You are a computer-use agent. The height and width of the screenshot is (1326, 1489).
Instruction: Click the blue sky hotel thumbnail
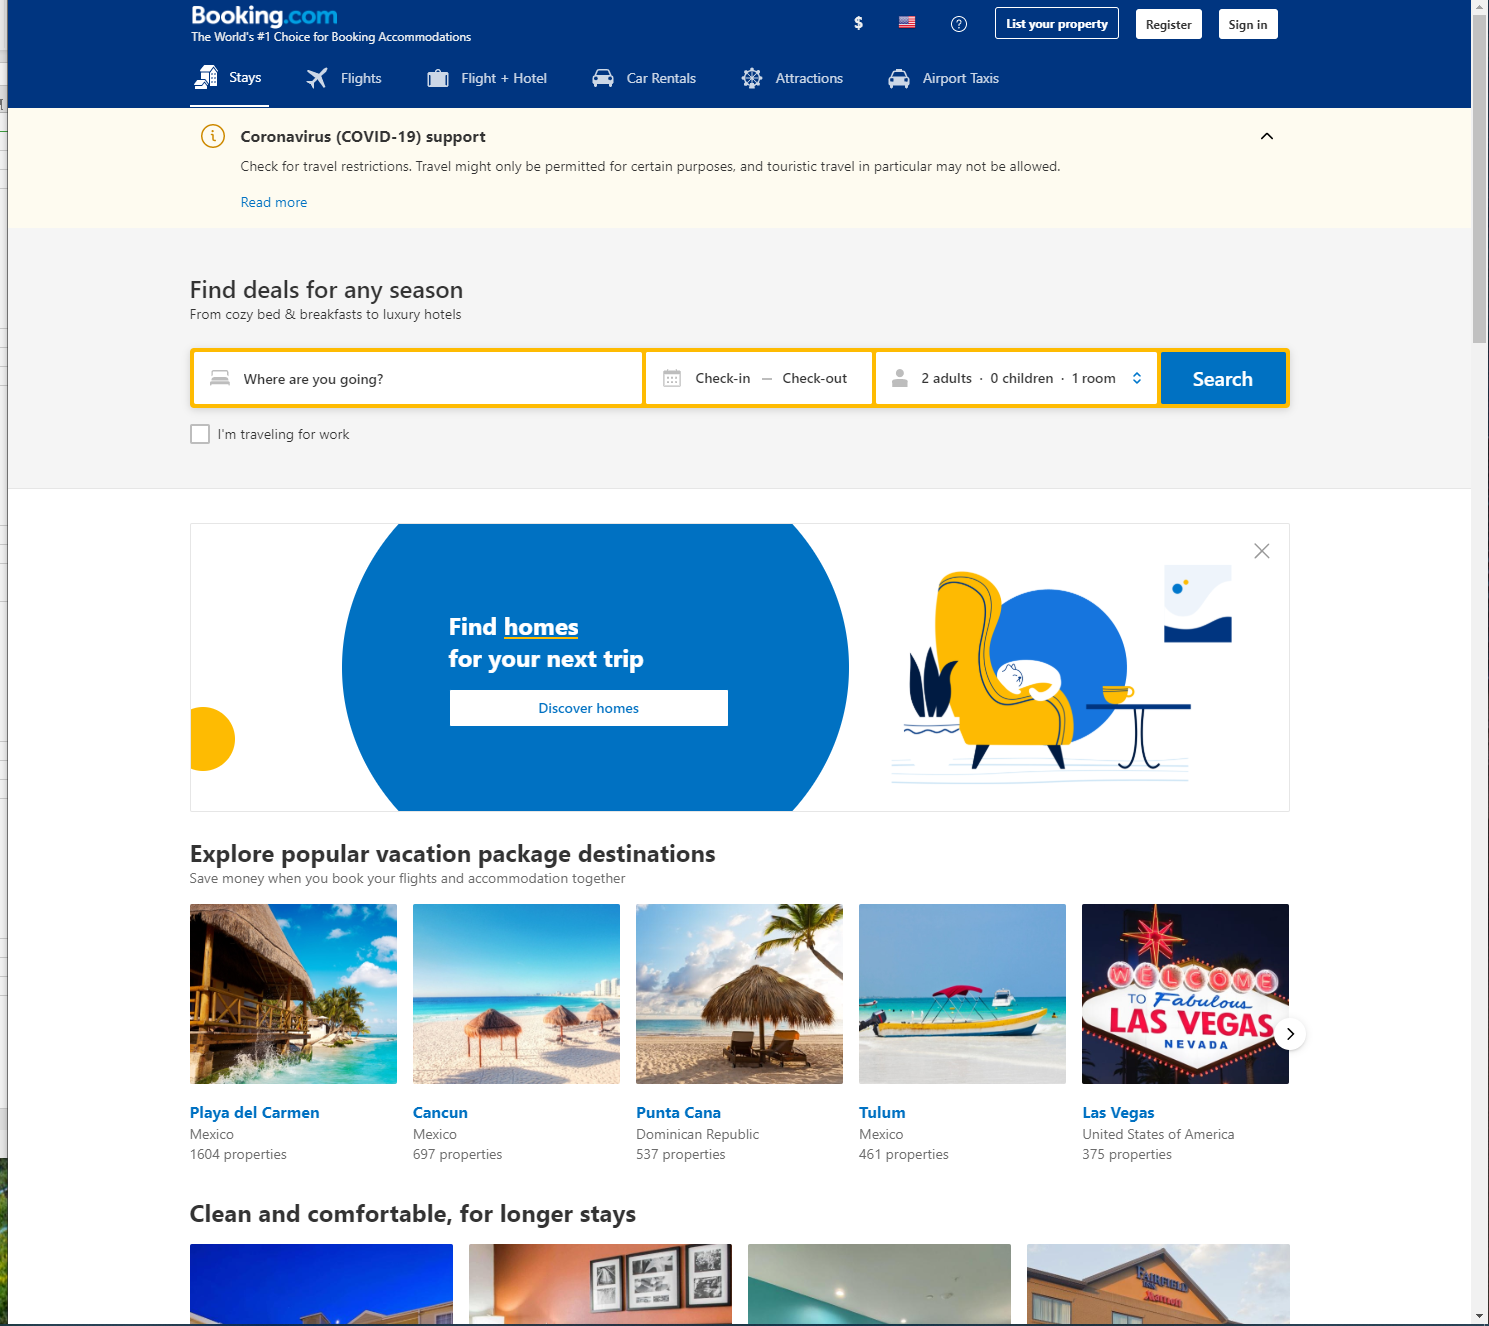click(x=321, y=1284)
